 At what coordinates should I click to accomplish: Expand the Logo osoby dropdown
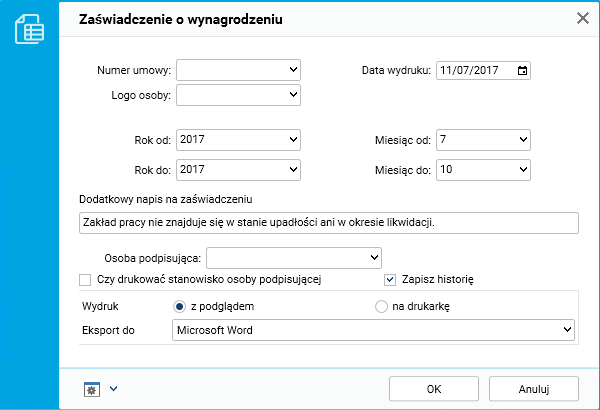238,95
